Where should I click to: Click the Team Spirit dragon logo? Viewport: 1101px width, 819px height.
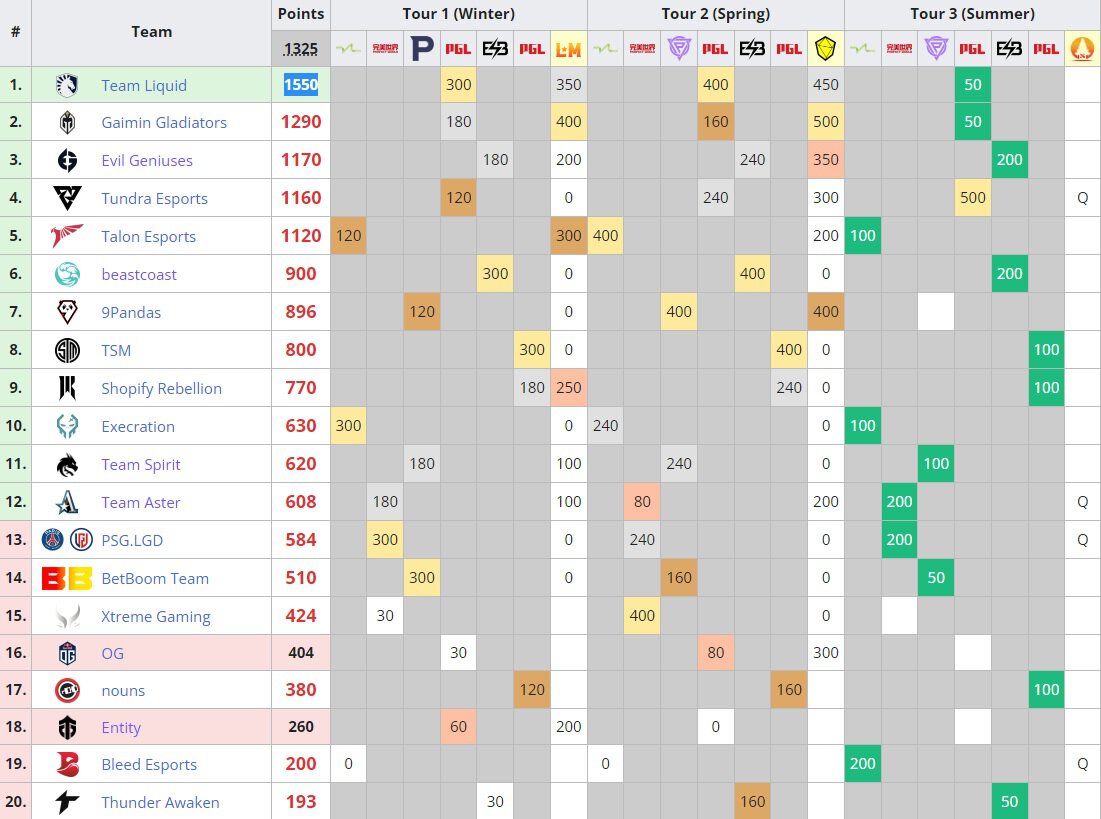coord(67,464)
